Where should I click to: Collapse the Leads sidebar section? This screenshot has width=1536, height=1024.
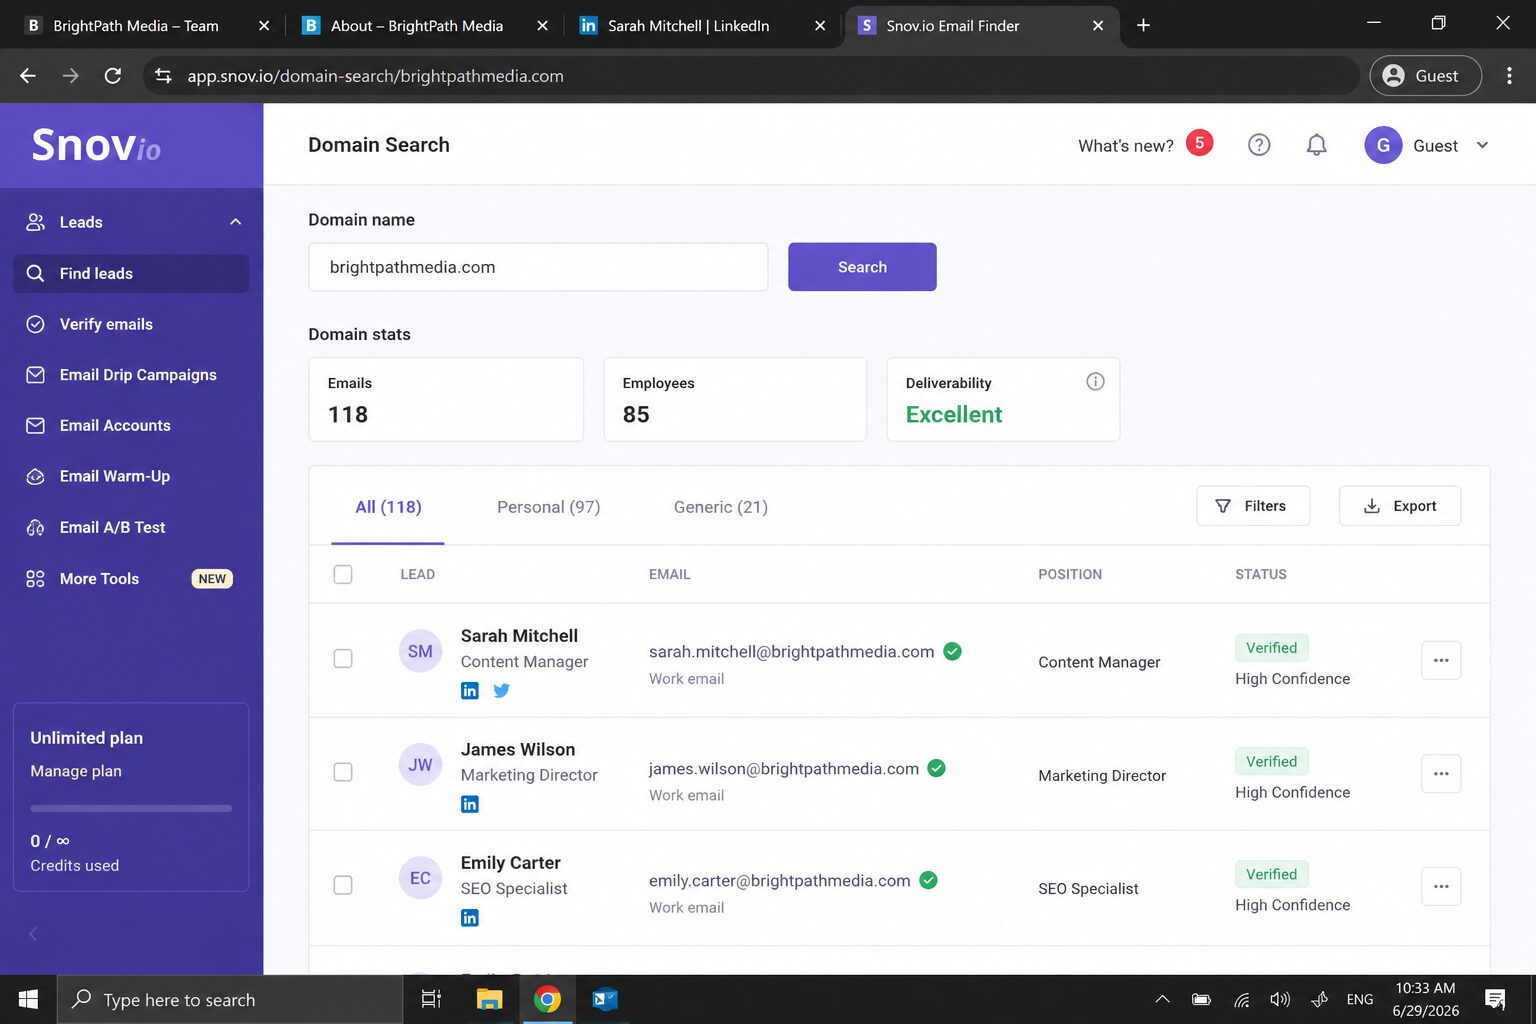click(236, 222)
